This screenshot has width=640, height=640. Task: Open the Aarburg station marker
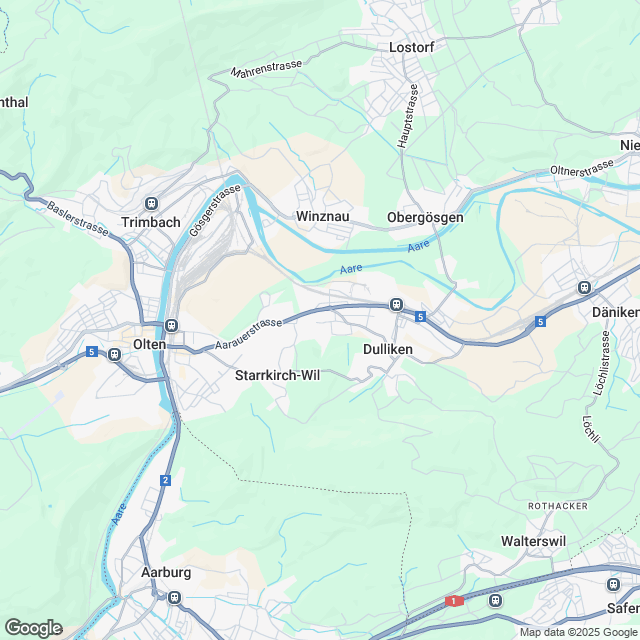pyautogui.click(x=174, y=598)
